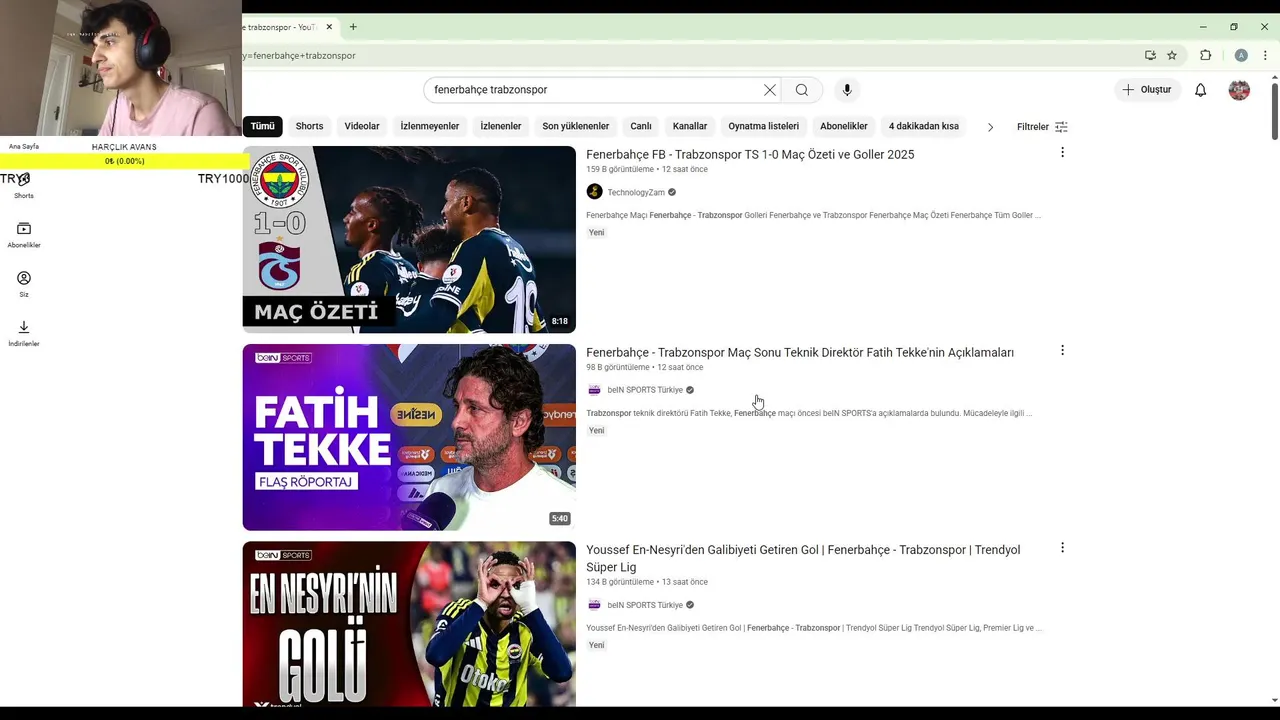Viewport: 1280px width, 720px height.
Task: Select the Son yüklenenler filter chip
Action: (x=576, y=127)
